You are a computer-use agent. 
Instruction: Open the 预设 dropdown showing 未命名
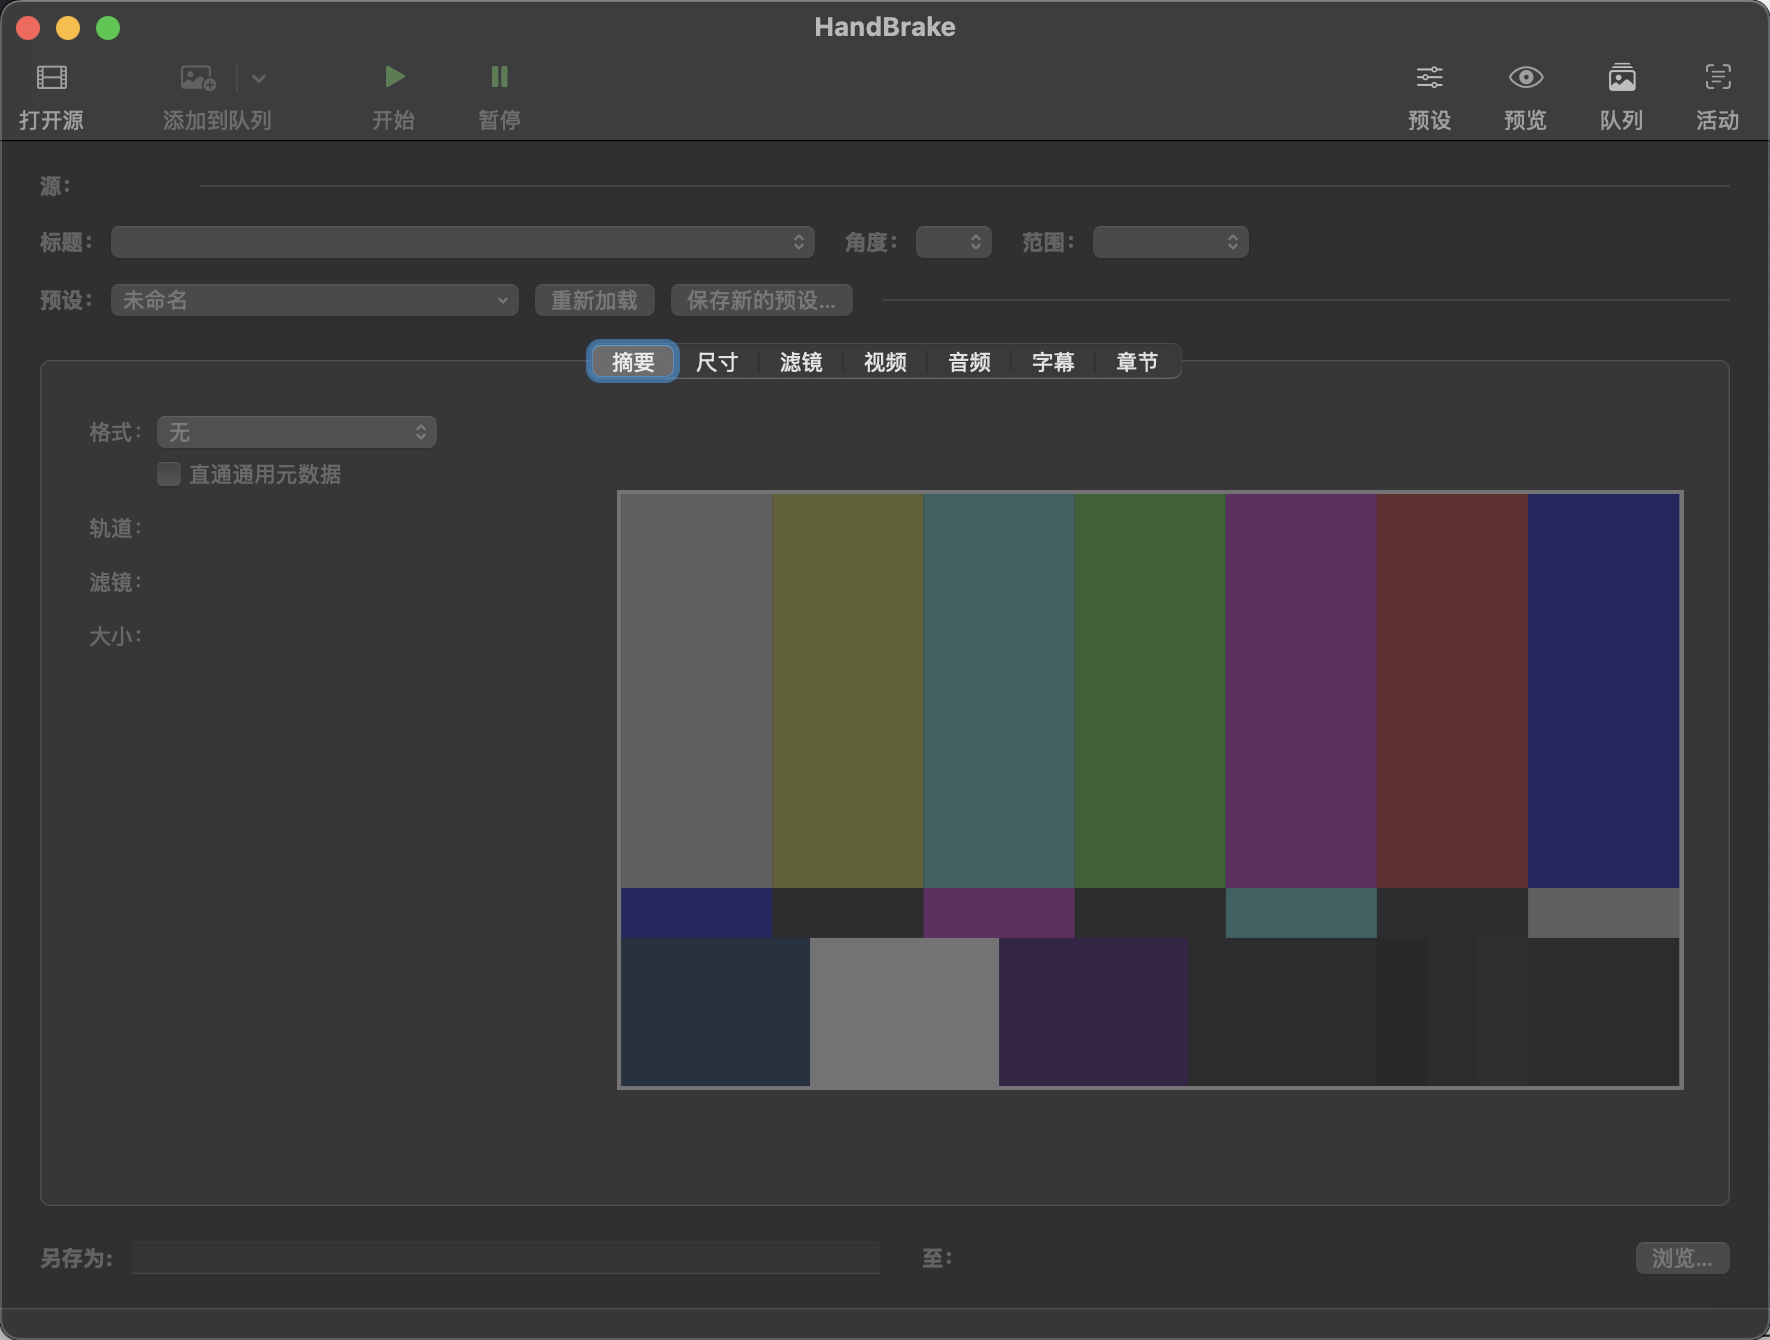pos(315,300)
